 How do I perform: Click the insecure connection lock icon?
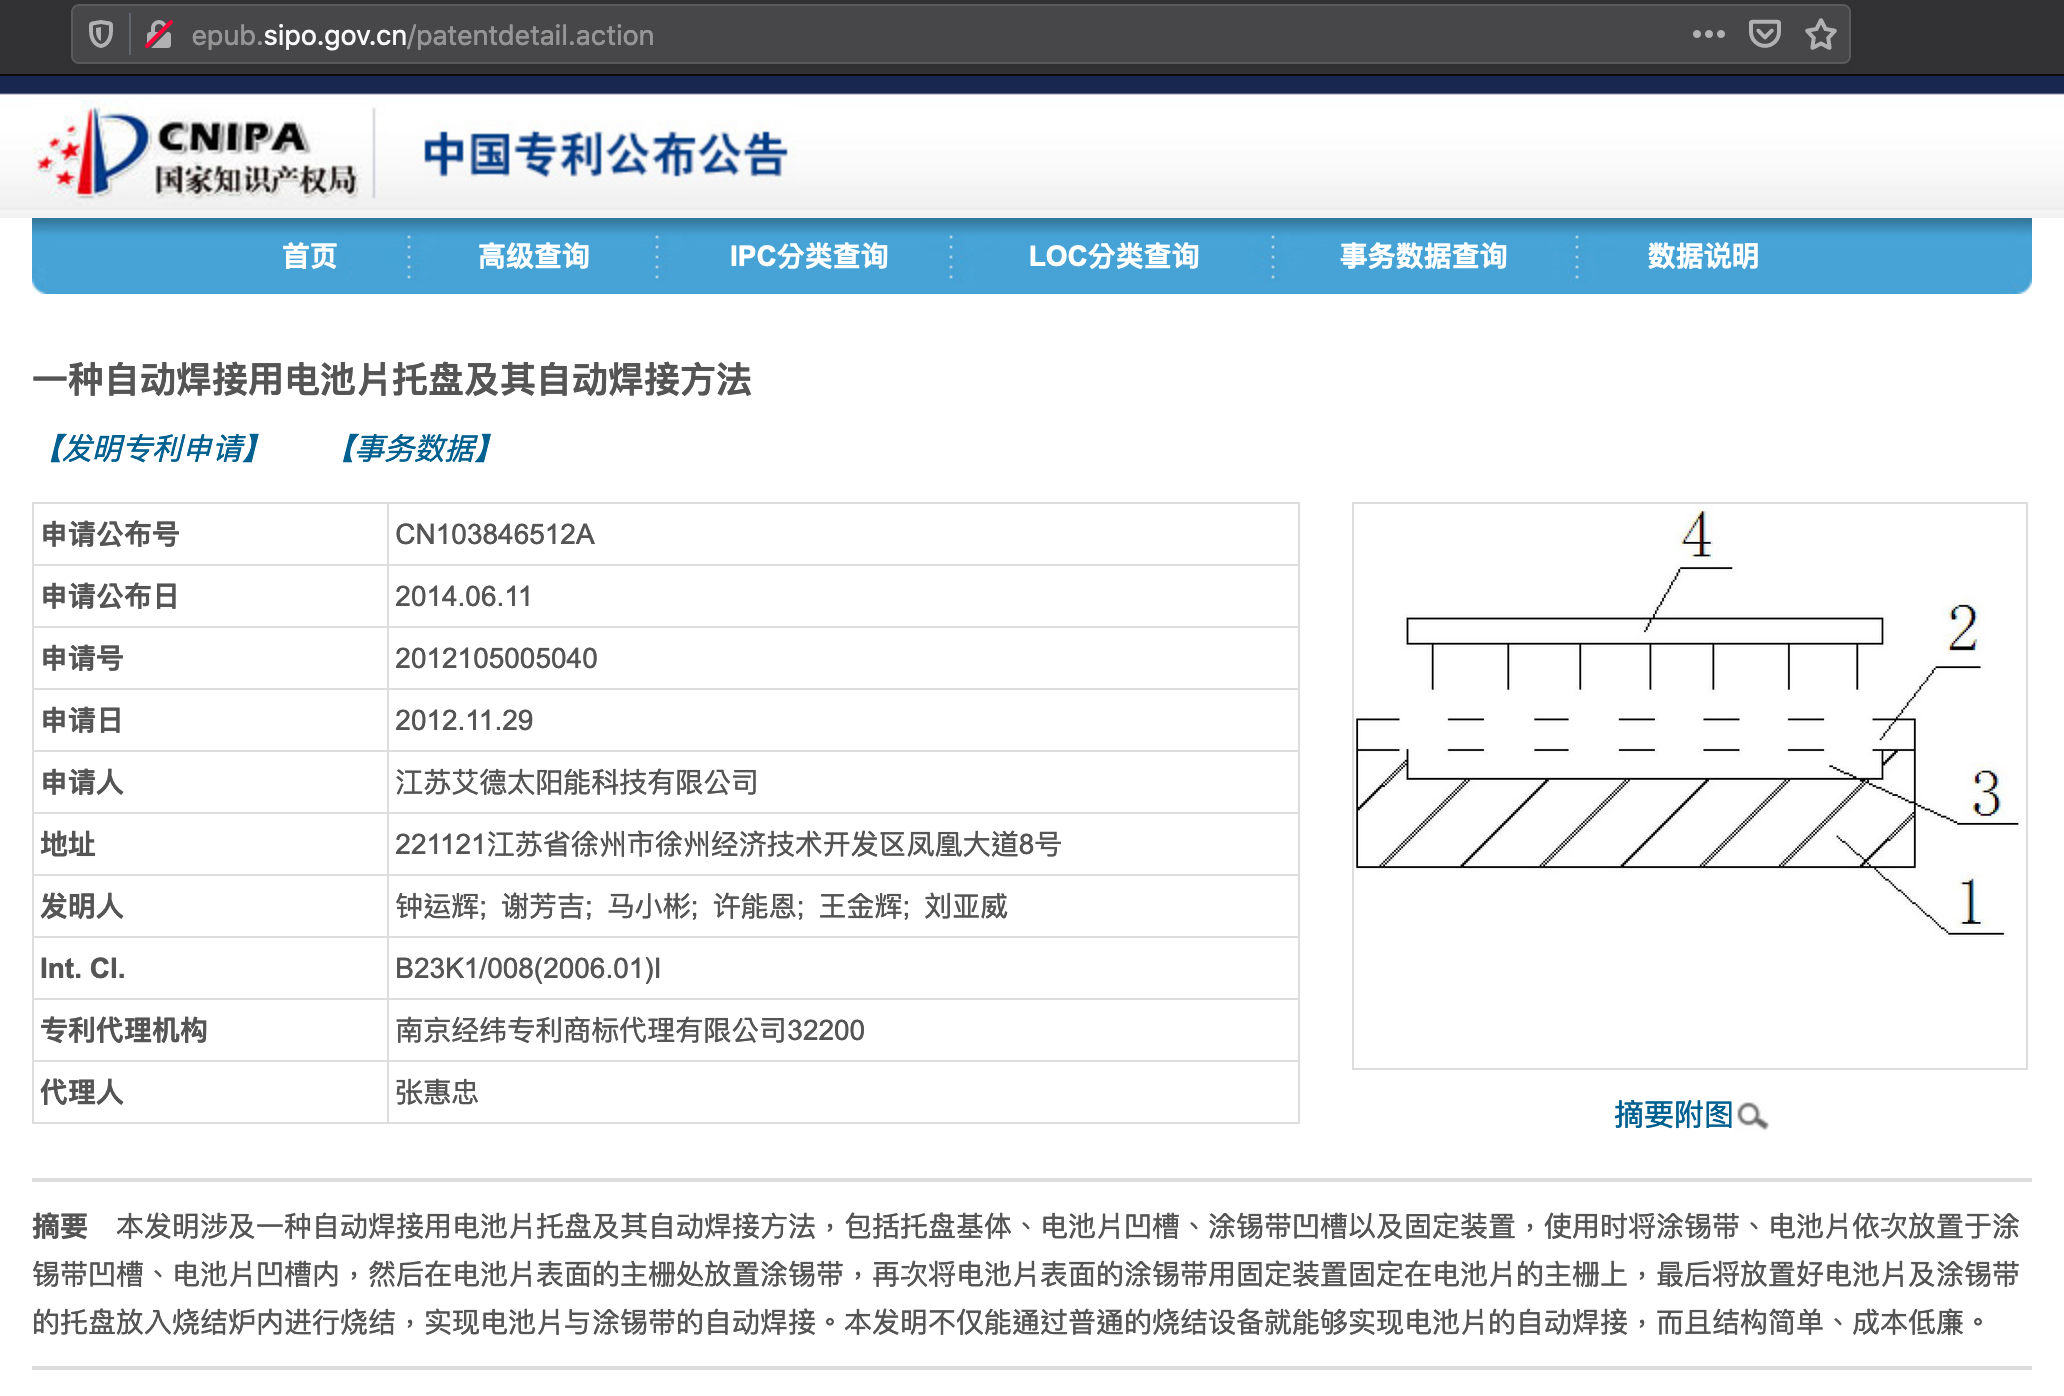[158, 35]
